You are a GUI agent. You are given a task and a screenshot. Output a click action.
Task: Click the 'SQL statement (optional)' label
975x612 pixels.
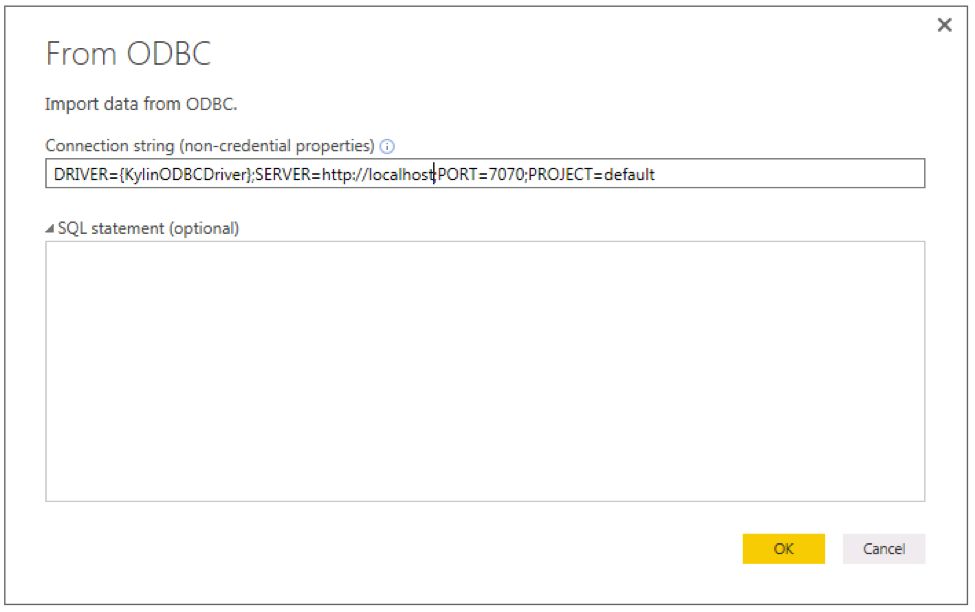pos(148,228)
